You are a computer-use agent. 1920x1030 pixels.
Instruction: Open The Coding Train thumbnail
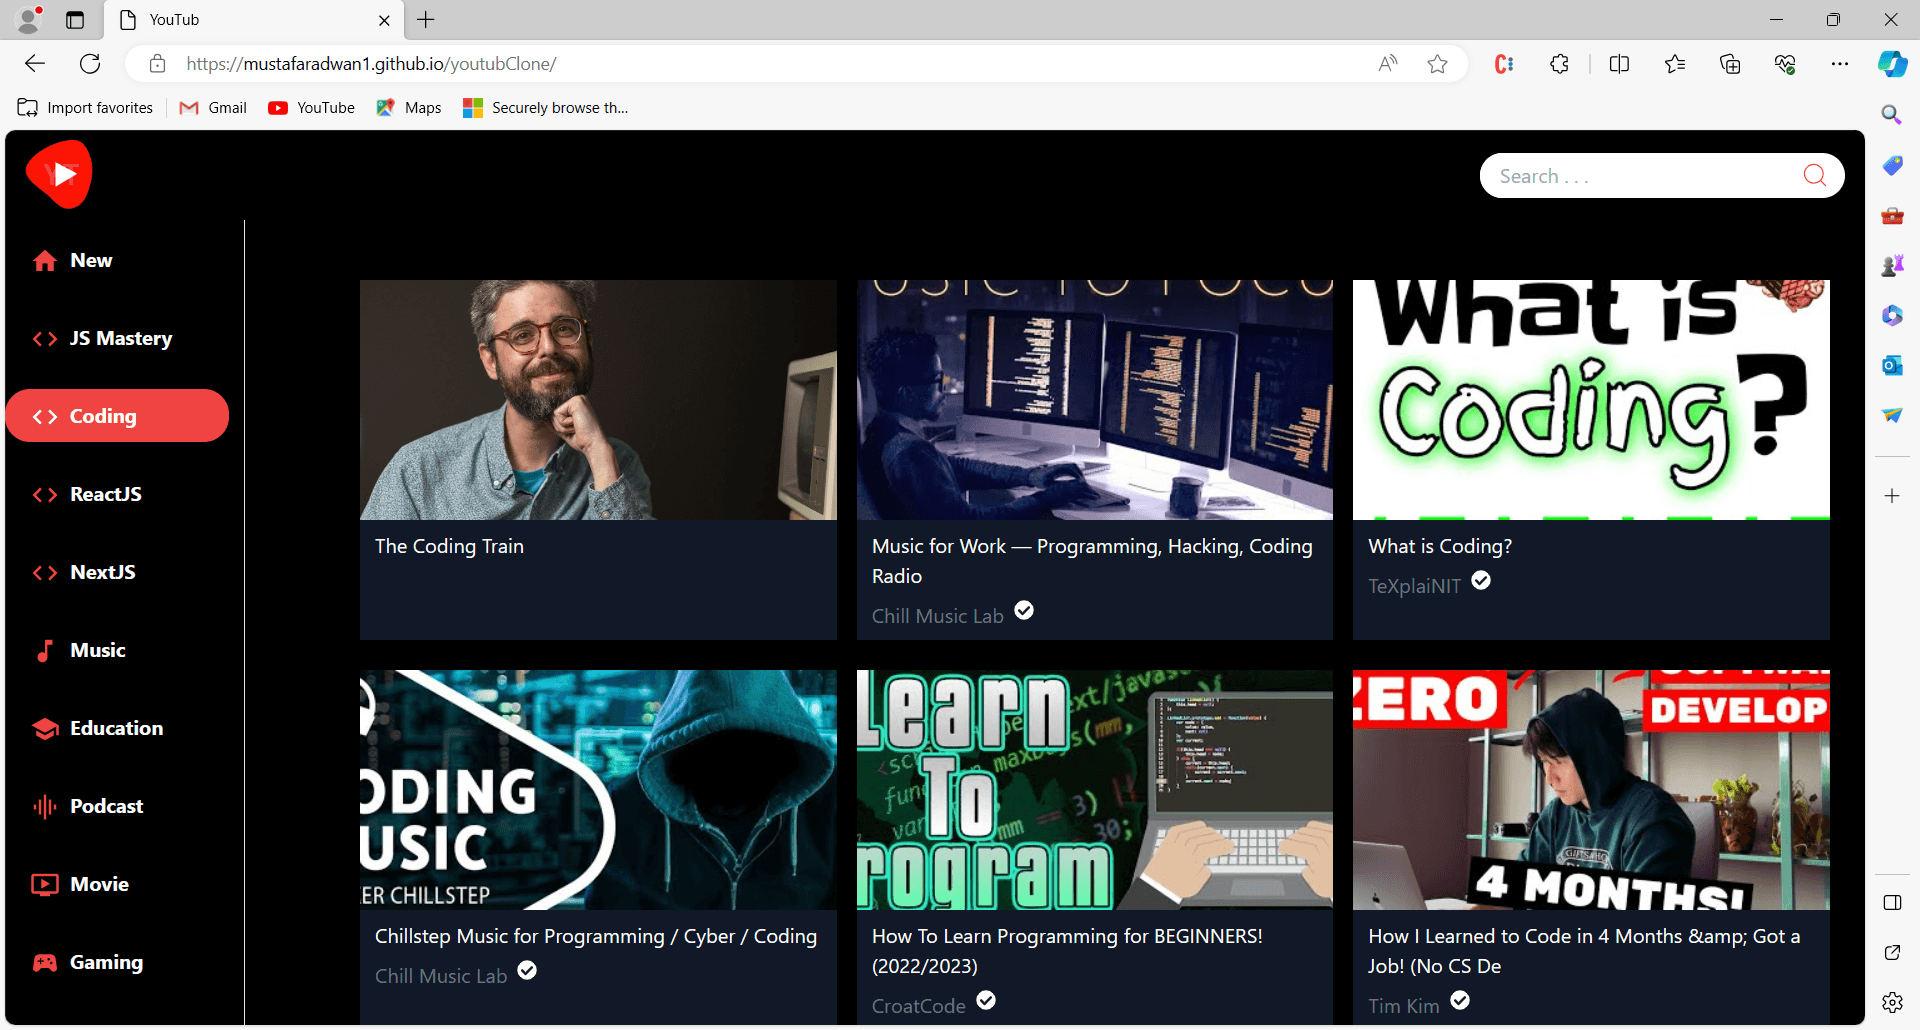tap(598, 400)
